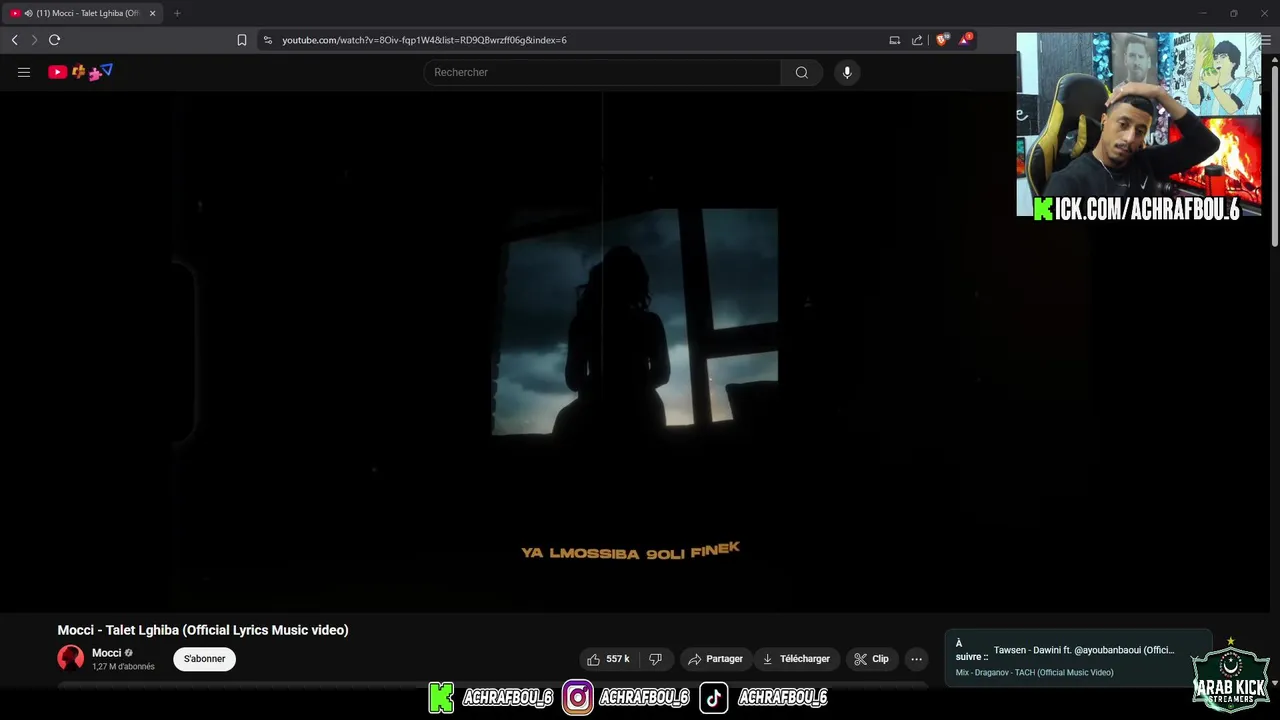Screen dimensions: 1280x720
Task: Open next video Tawsen - Dawini
Action: 1084,650
